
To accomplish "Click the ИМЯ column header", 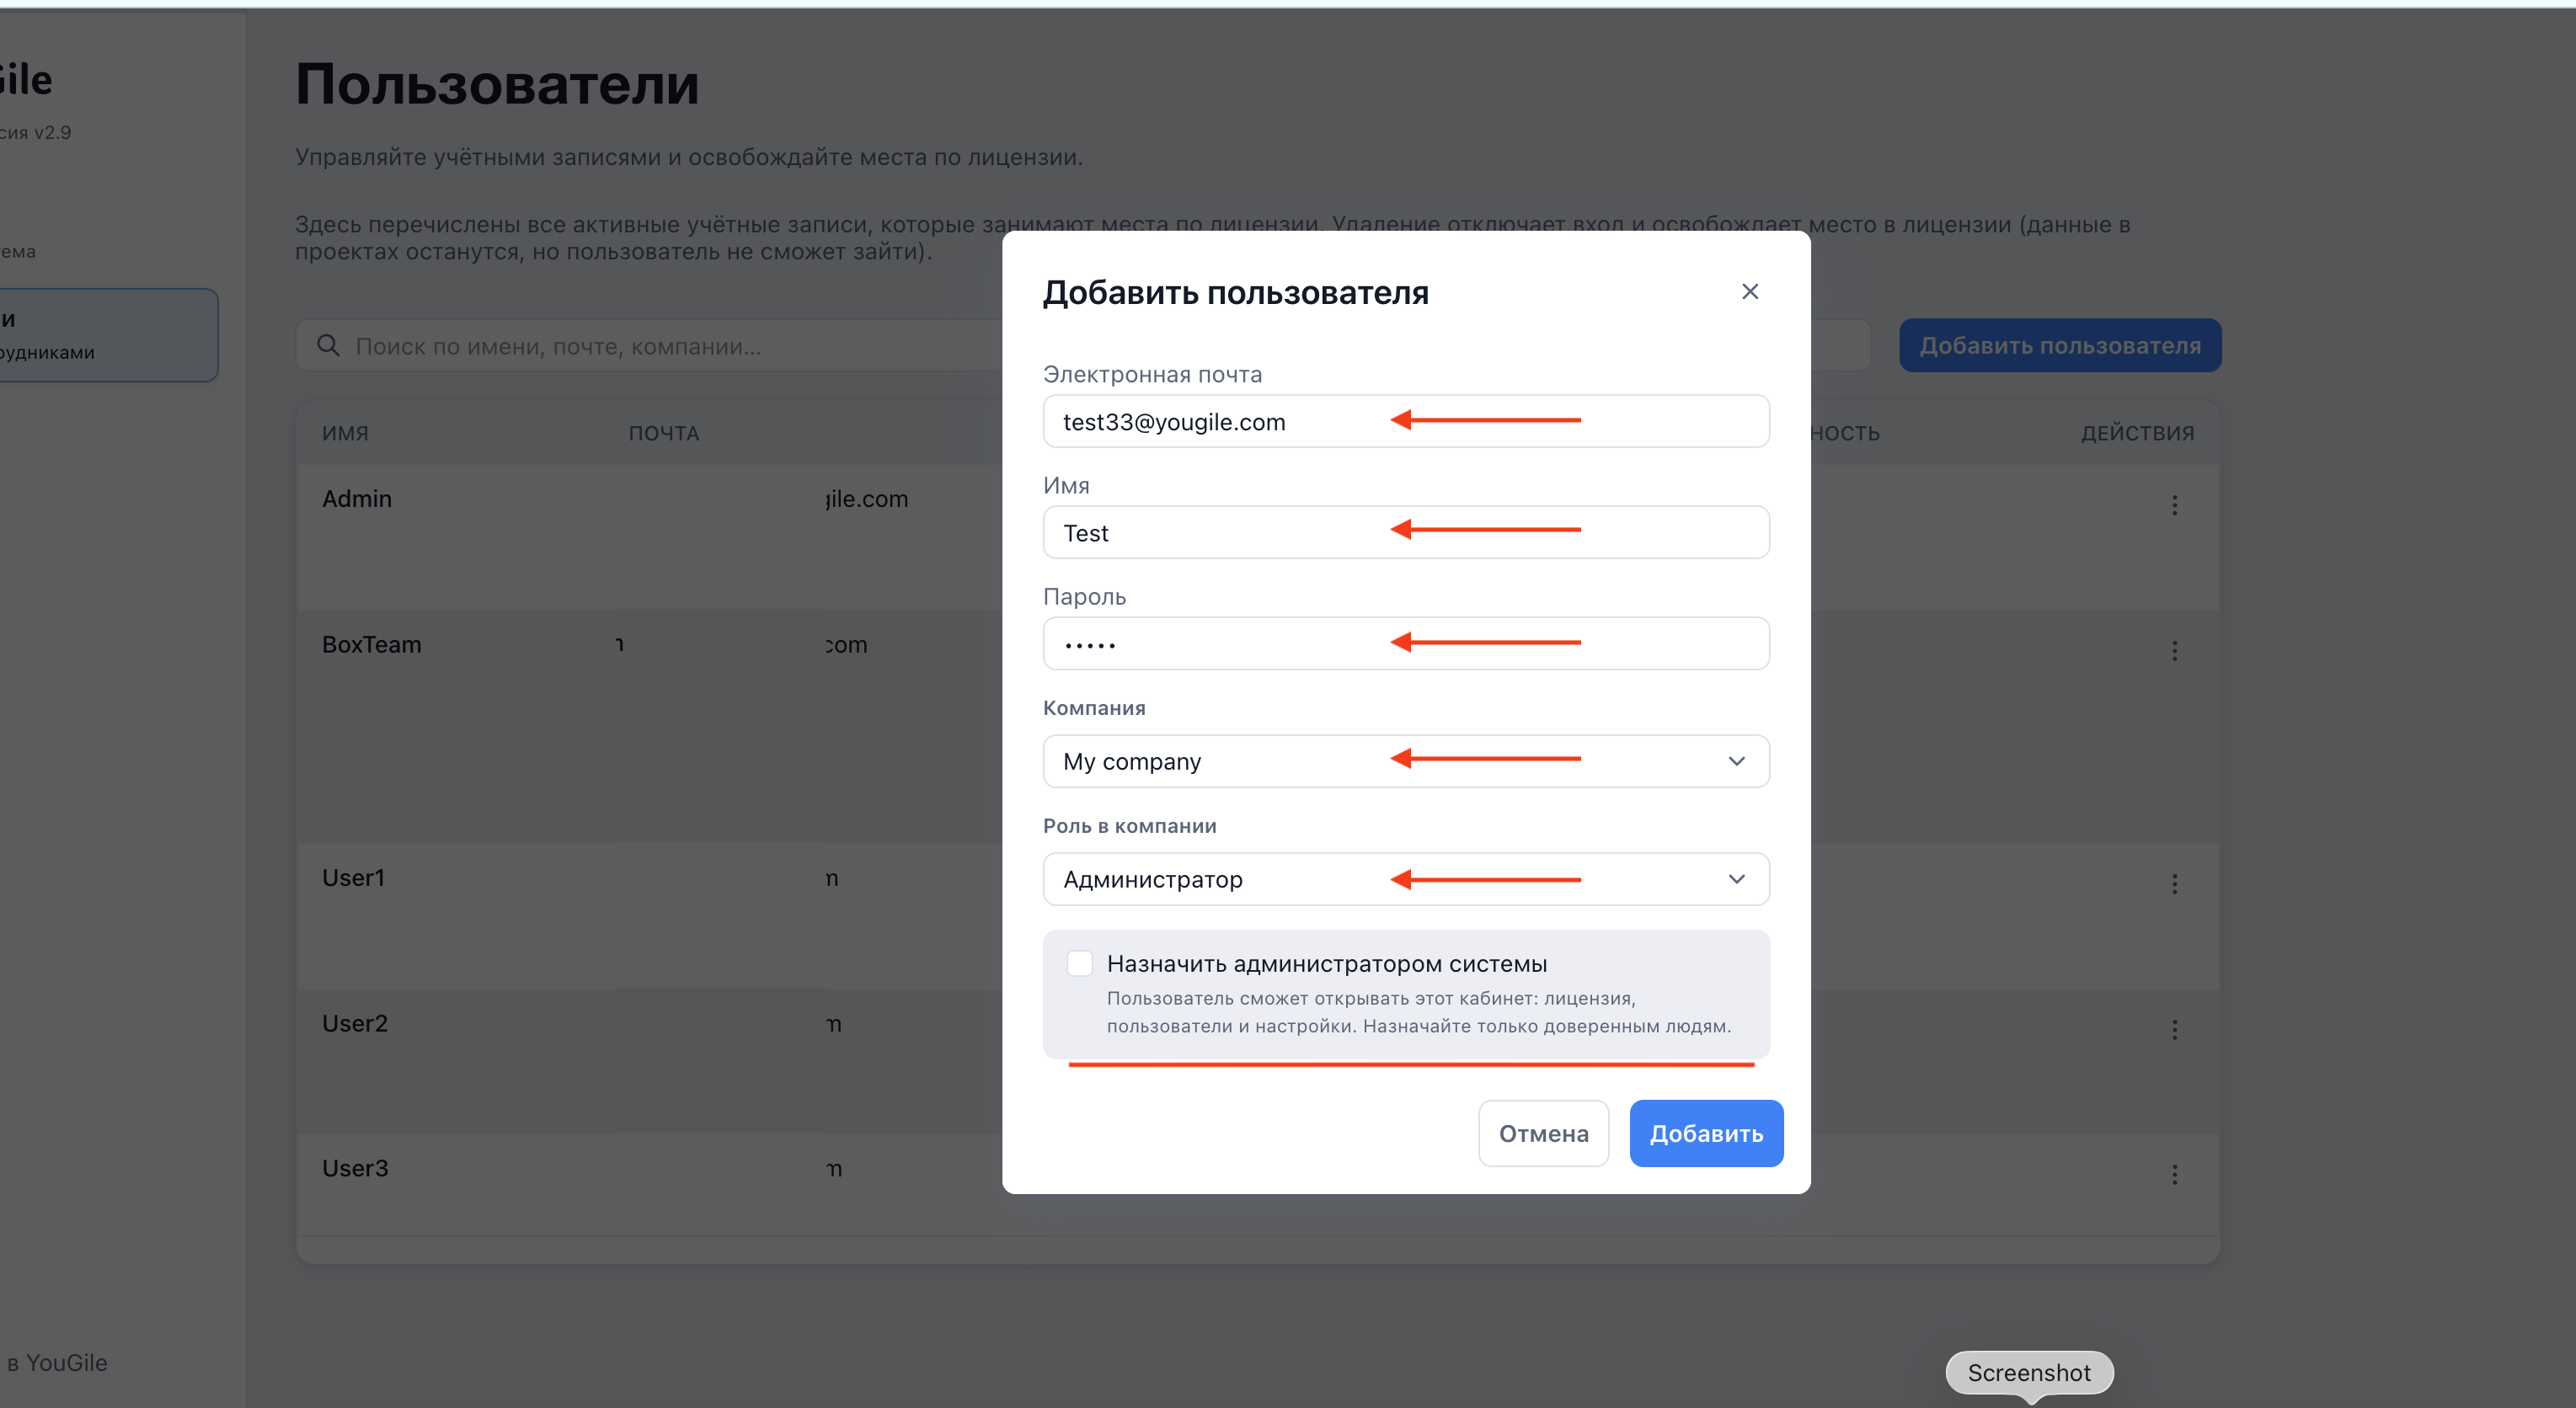I will pyautogui.click(x=345, y=433).
